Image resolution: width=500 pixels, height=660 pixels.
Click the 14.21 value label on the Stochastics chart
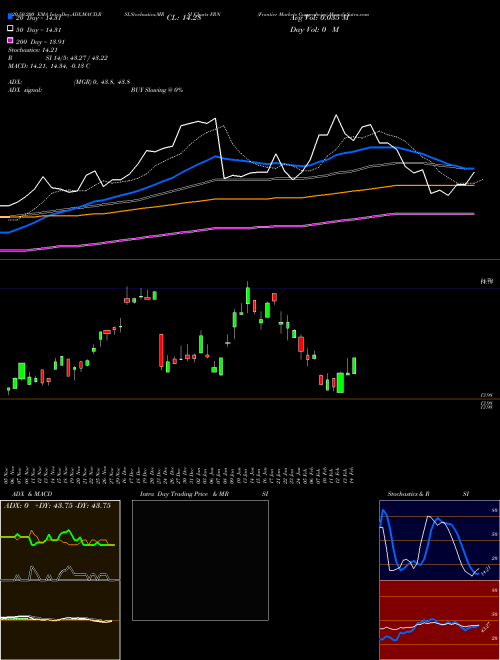pyautogui.click(x=486, y=571)
